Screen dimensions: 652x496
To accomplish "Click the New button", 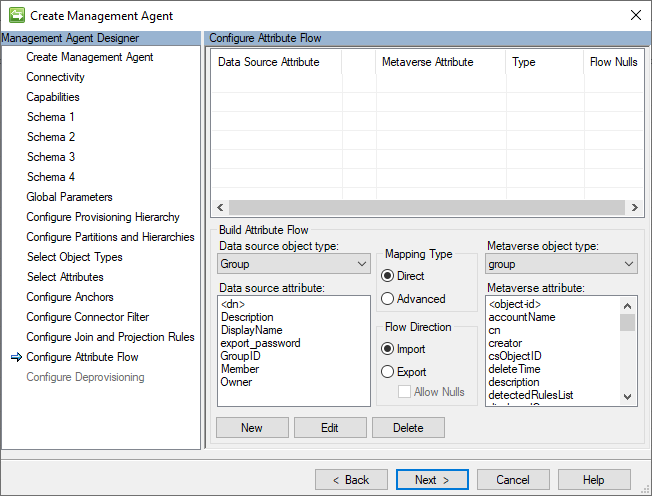I will click(252, 428).
